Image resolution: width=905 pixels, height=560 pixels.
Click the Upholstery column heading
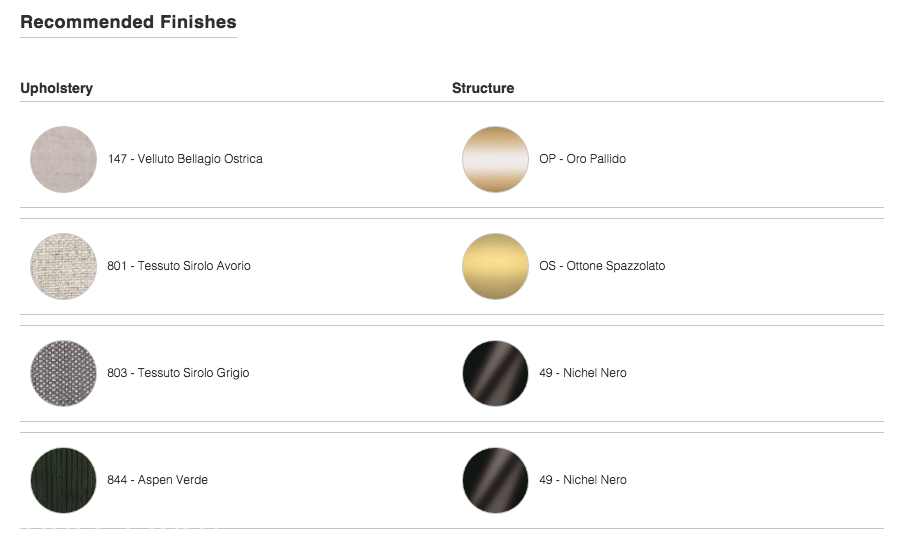click(57, 88)
